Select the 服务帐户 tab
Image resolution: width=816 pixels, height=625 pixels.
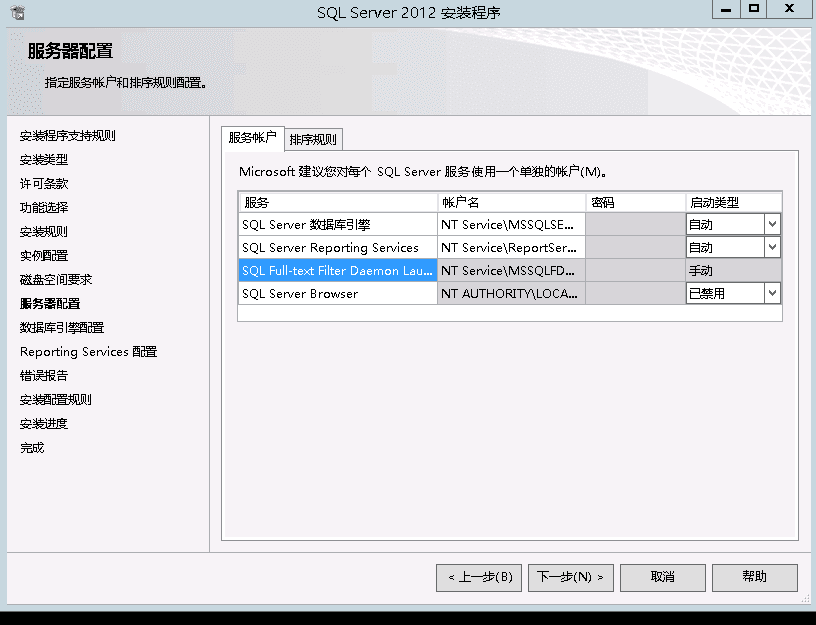pos(252,138)
